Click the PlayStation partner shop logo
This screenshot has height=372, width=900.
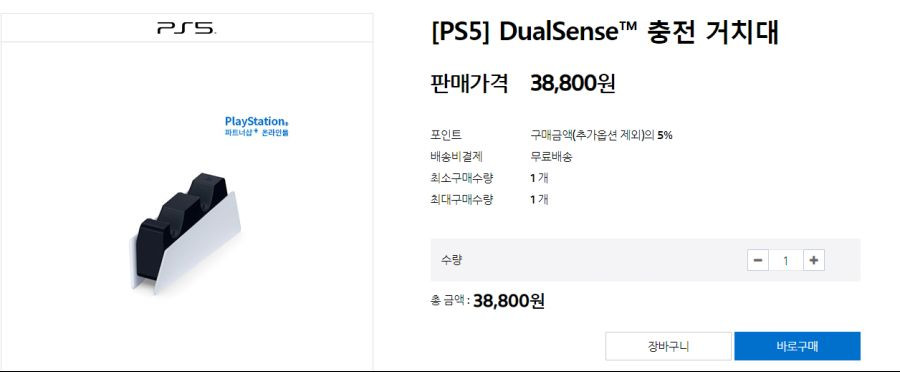point(257,126)
